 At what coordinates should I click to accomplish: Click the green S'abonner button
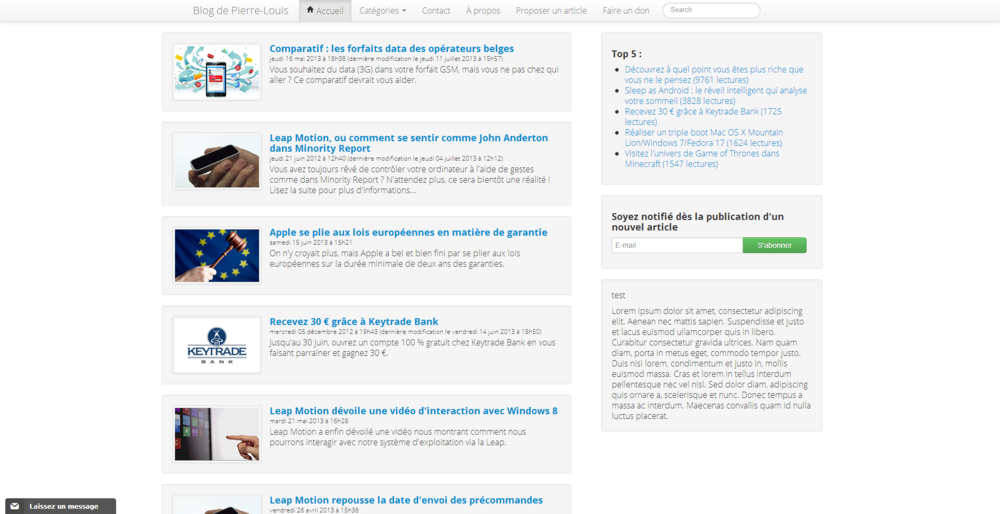click(x=774, y=246)
